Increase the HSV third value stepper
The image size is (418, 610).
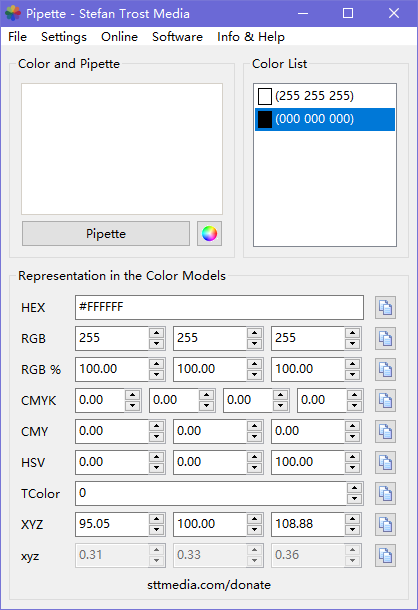tap(353, 457)
